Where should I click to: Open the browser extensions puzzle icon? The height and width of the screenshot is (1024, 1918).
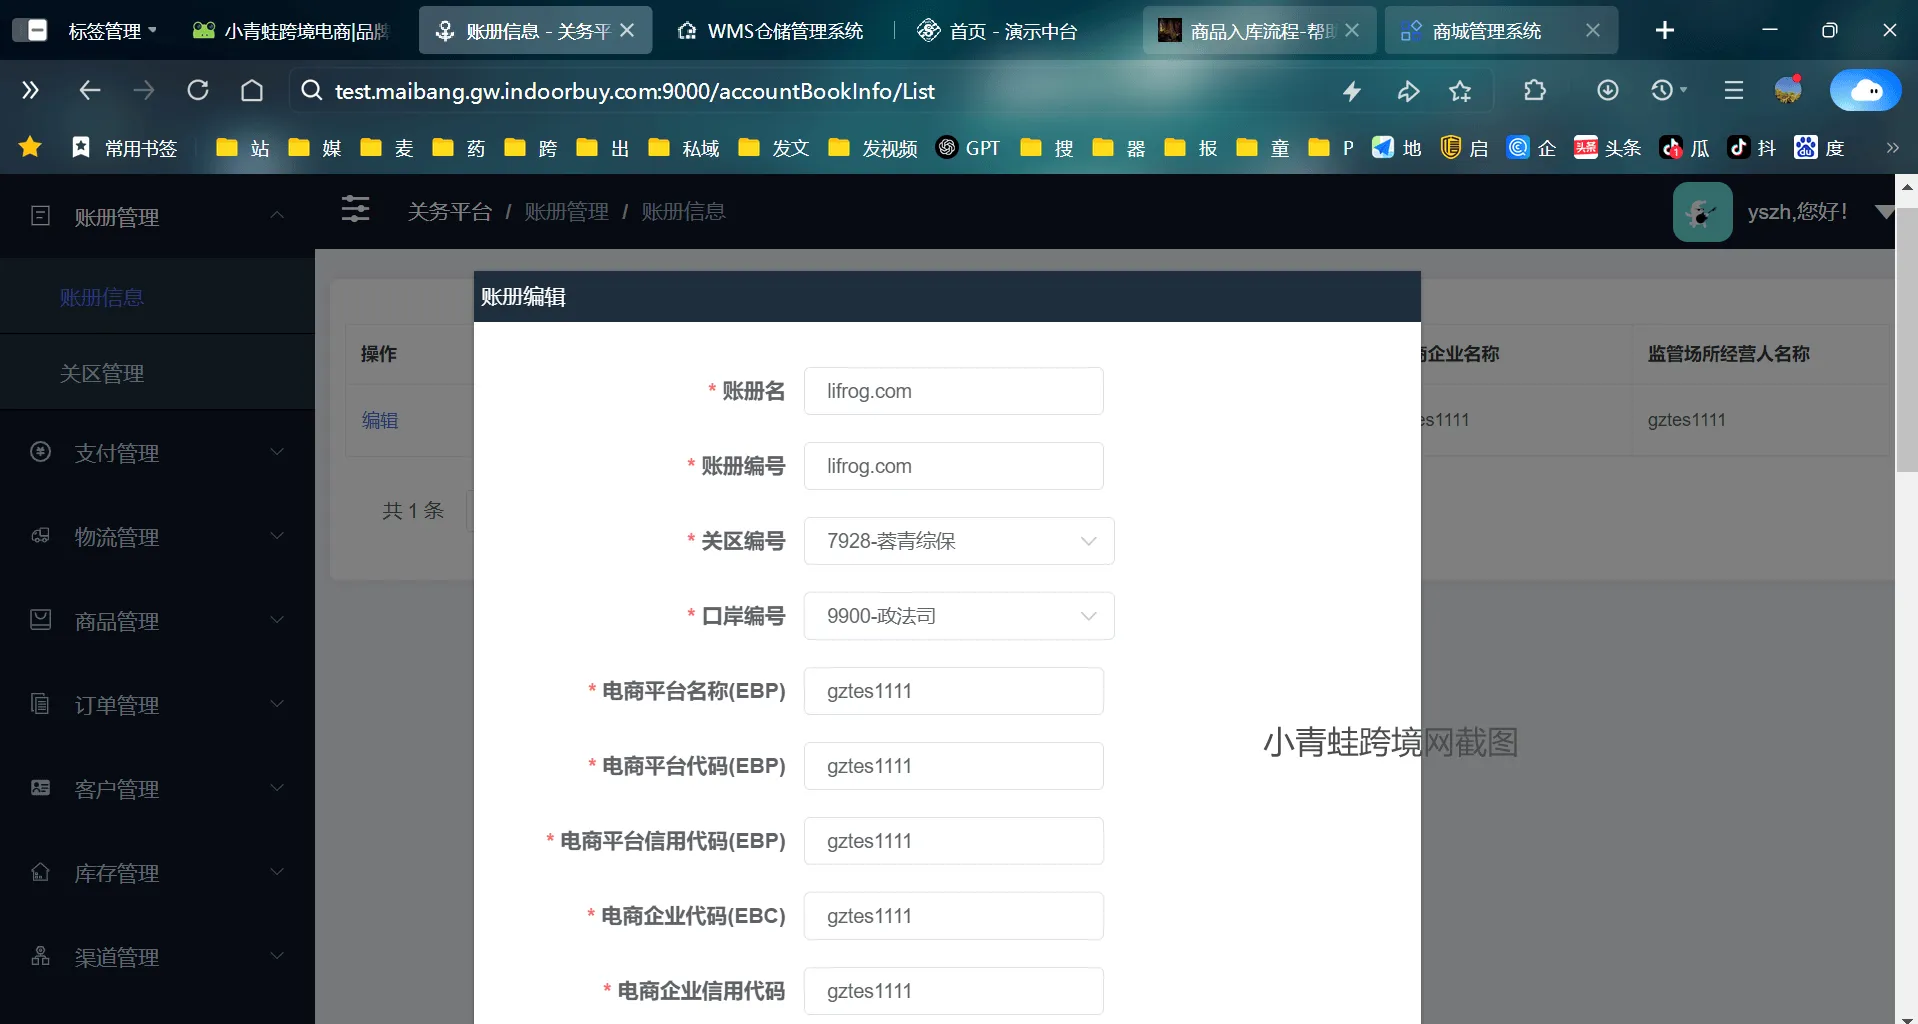point(1534,91)
